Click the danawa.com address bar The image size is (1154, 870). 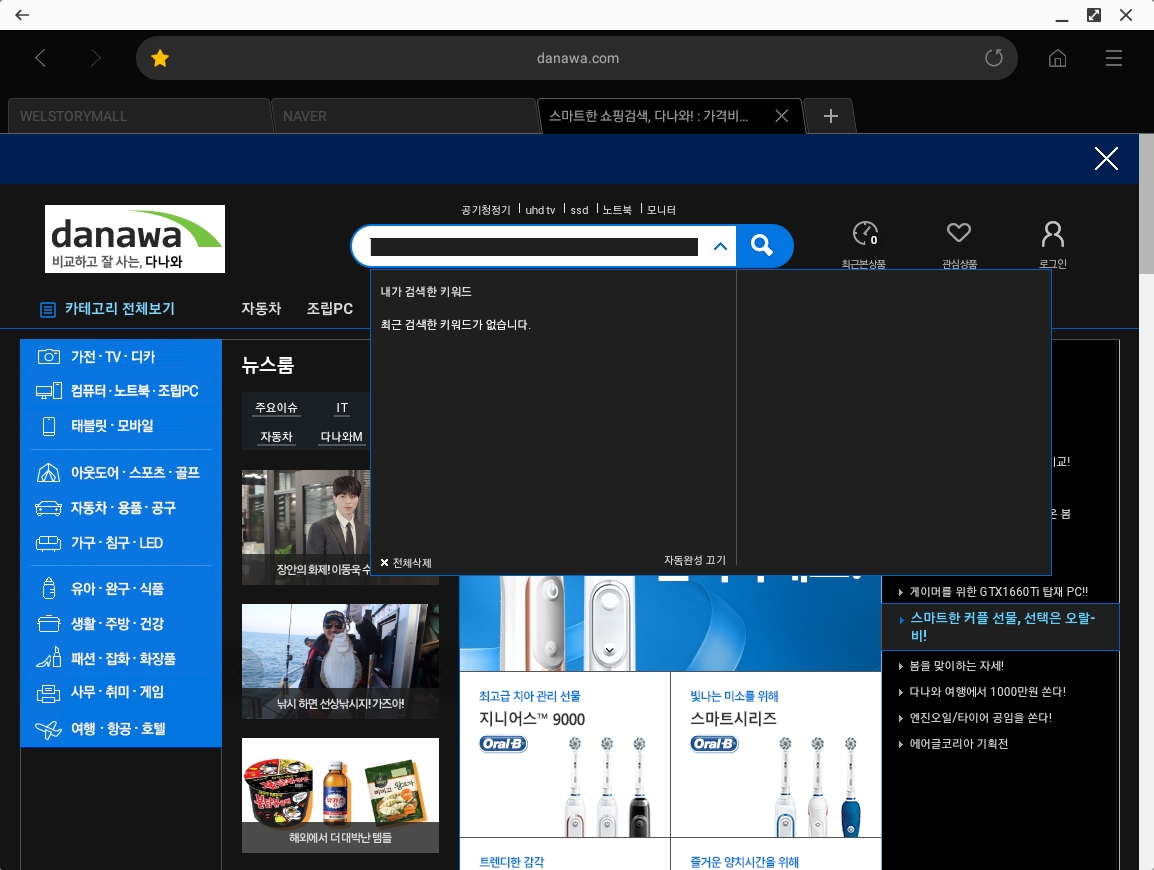[577, 58]
